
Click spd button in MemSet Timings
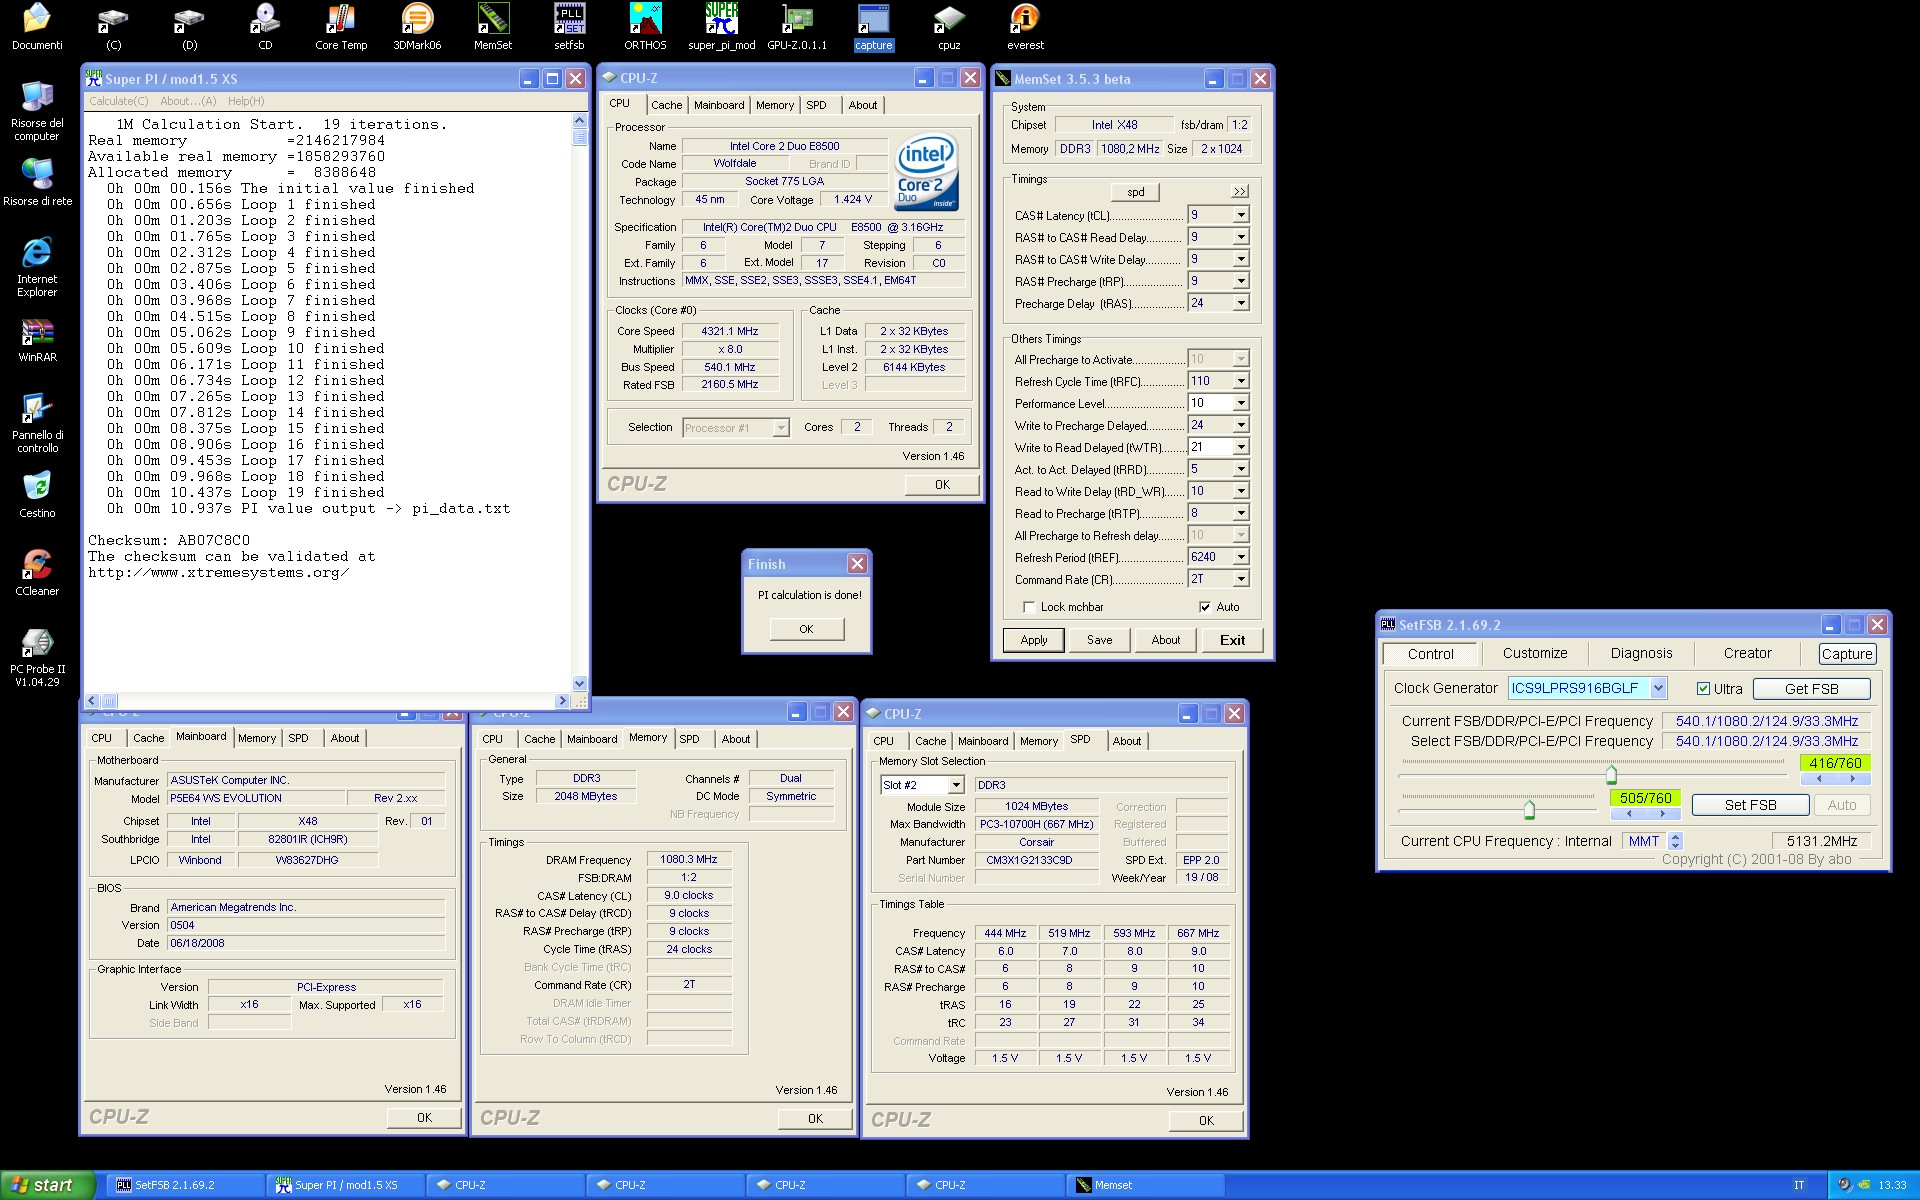(1136, 192)
